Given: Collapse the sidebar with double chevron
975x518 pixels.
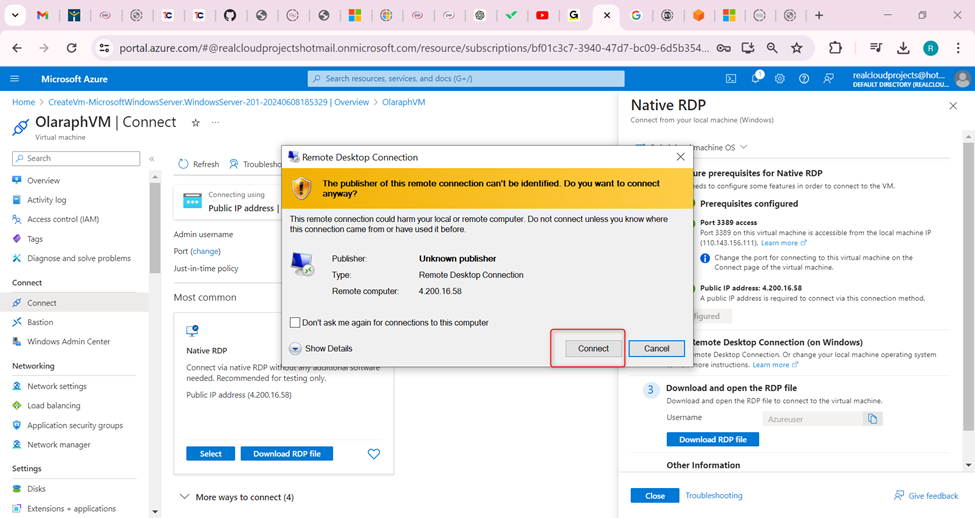Looking at the screenshot, I should pos(152,159).
